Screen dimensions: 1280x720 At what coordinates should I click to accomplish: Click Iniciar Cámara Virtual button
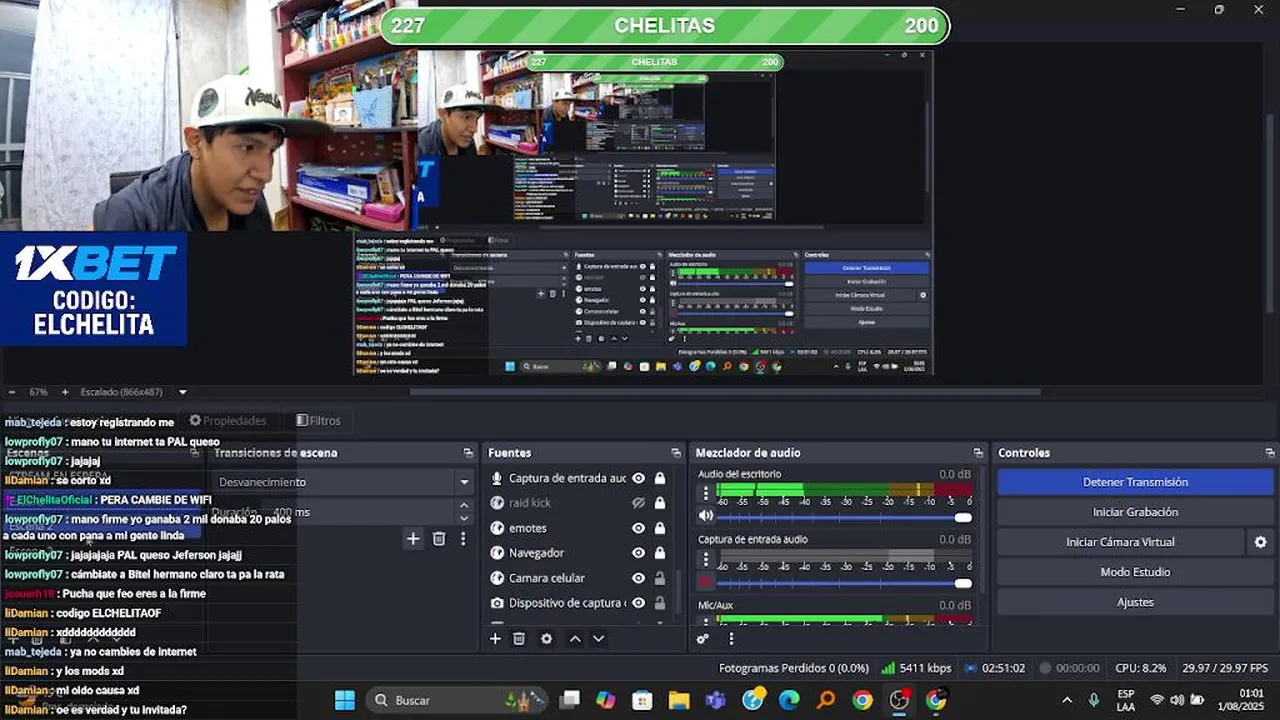1120,542
